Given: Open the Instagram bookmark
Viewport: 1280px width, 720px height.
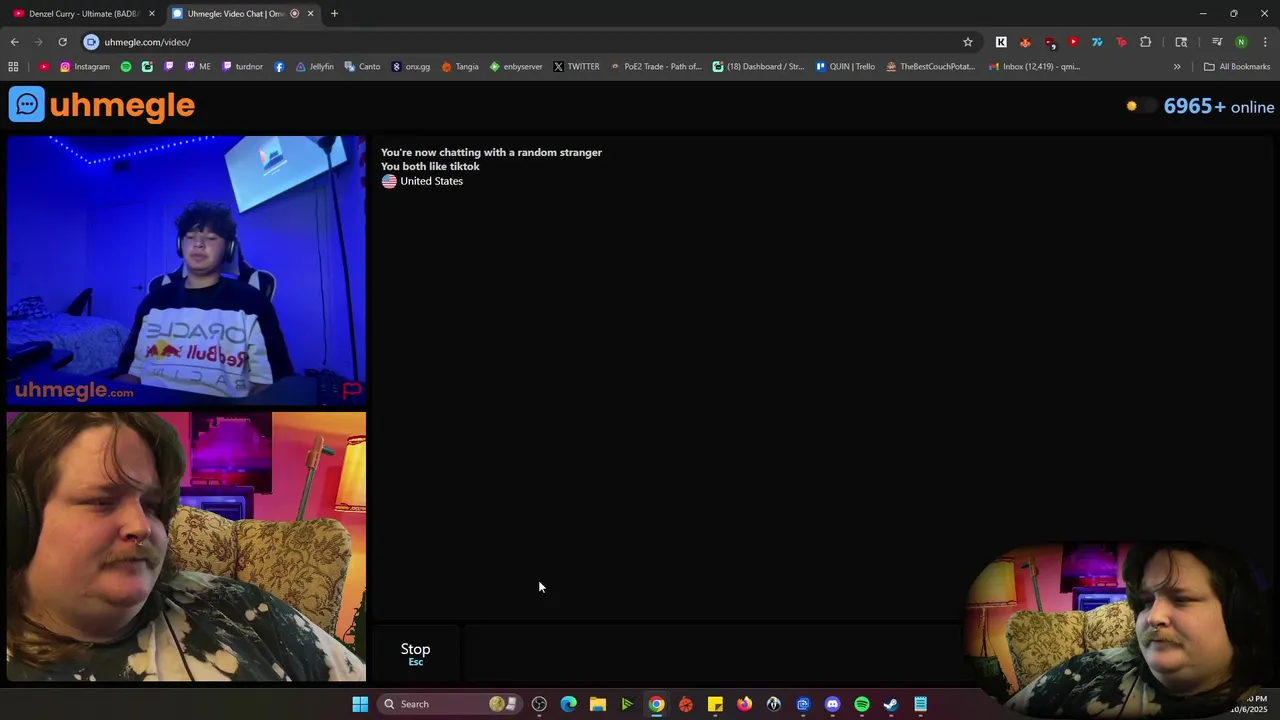Looking at the screenshot, I should 85,67.
